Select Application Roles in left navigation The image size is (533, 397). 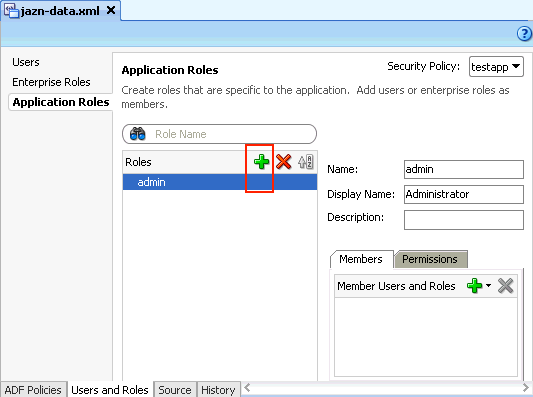pos(61,102)
